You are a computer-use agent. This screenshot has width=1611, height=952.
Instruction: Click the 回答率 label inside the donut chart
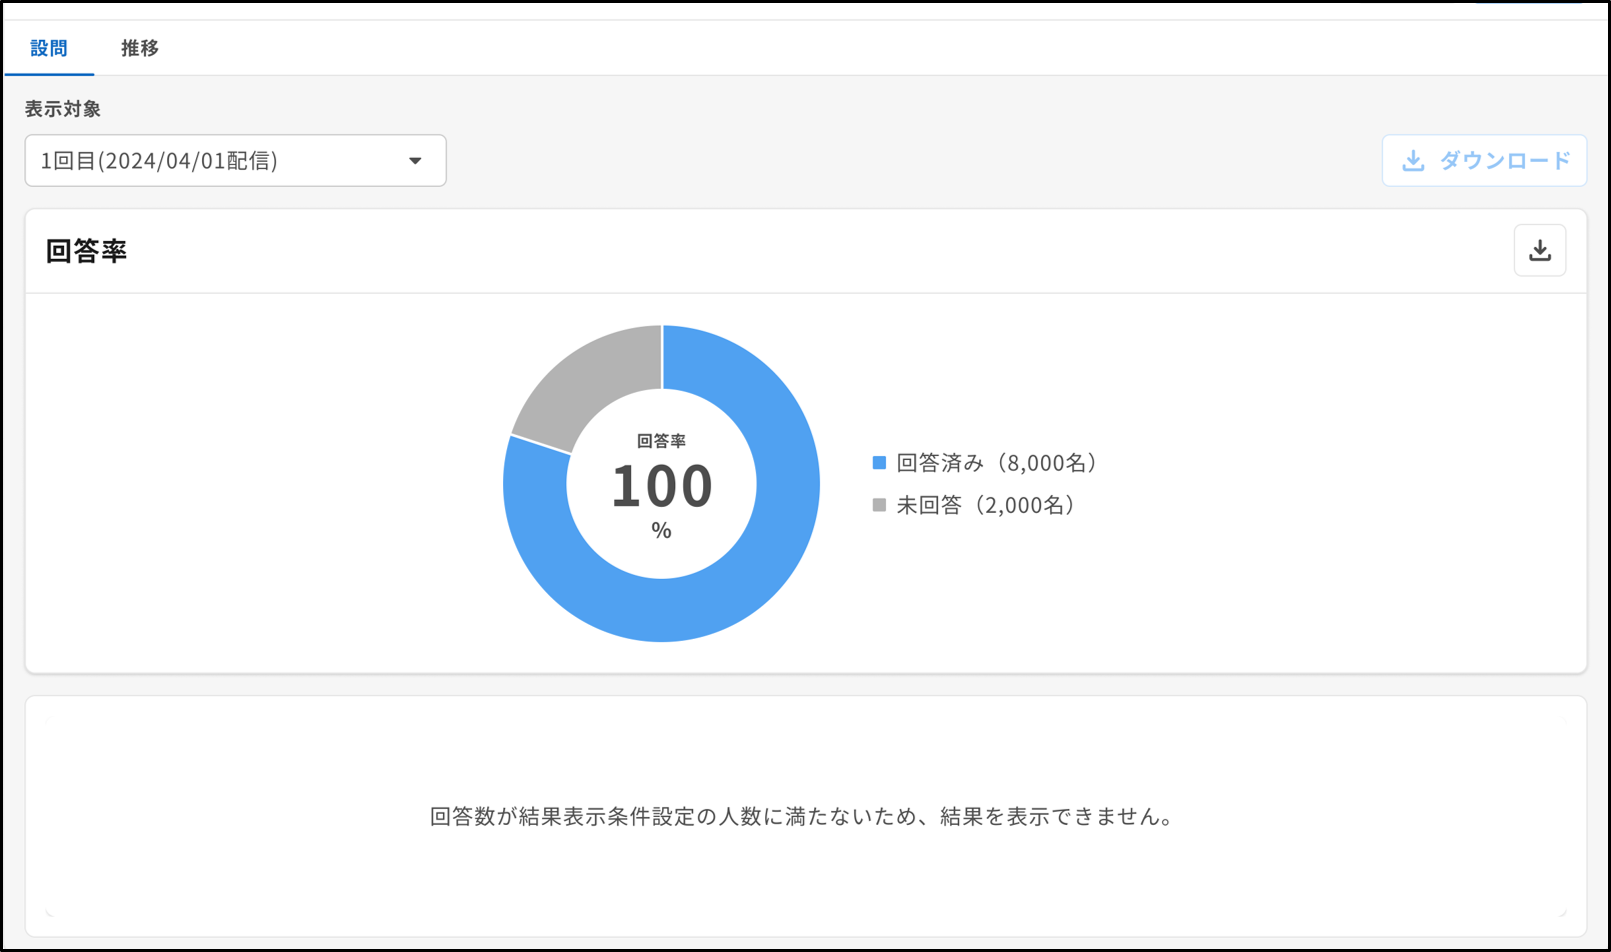click(x=662, y=439)
